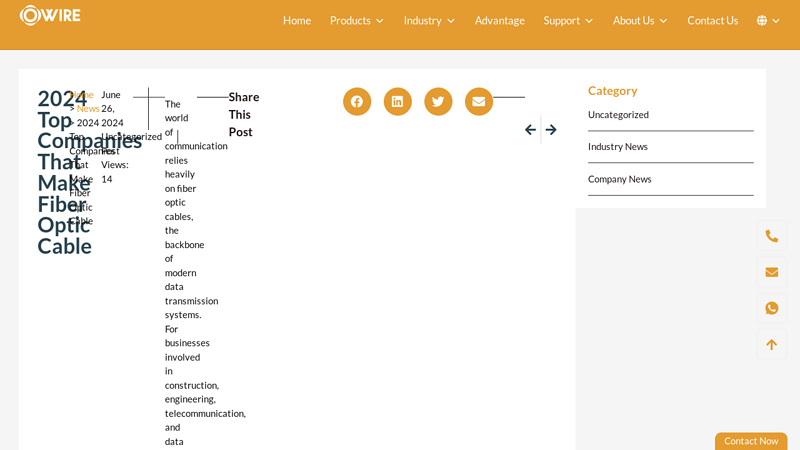Screen dimensions: 800x450
Task: Expand the language chevron next to globe
Action: point(776,21)
